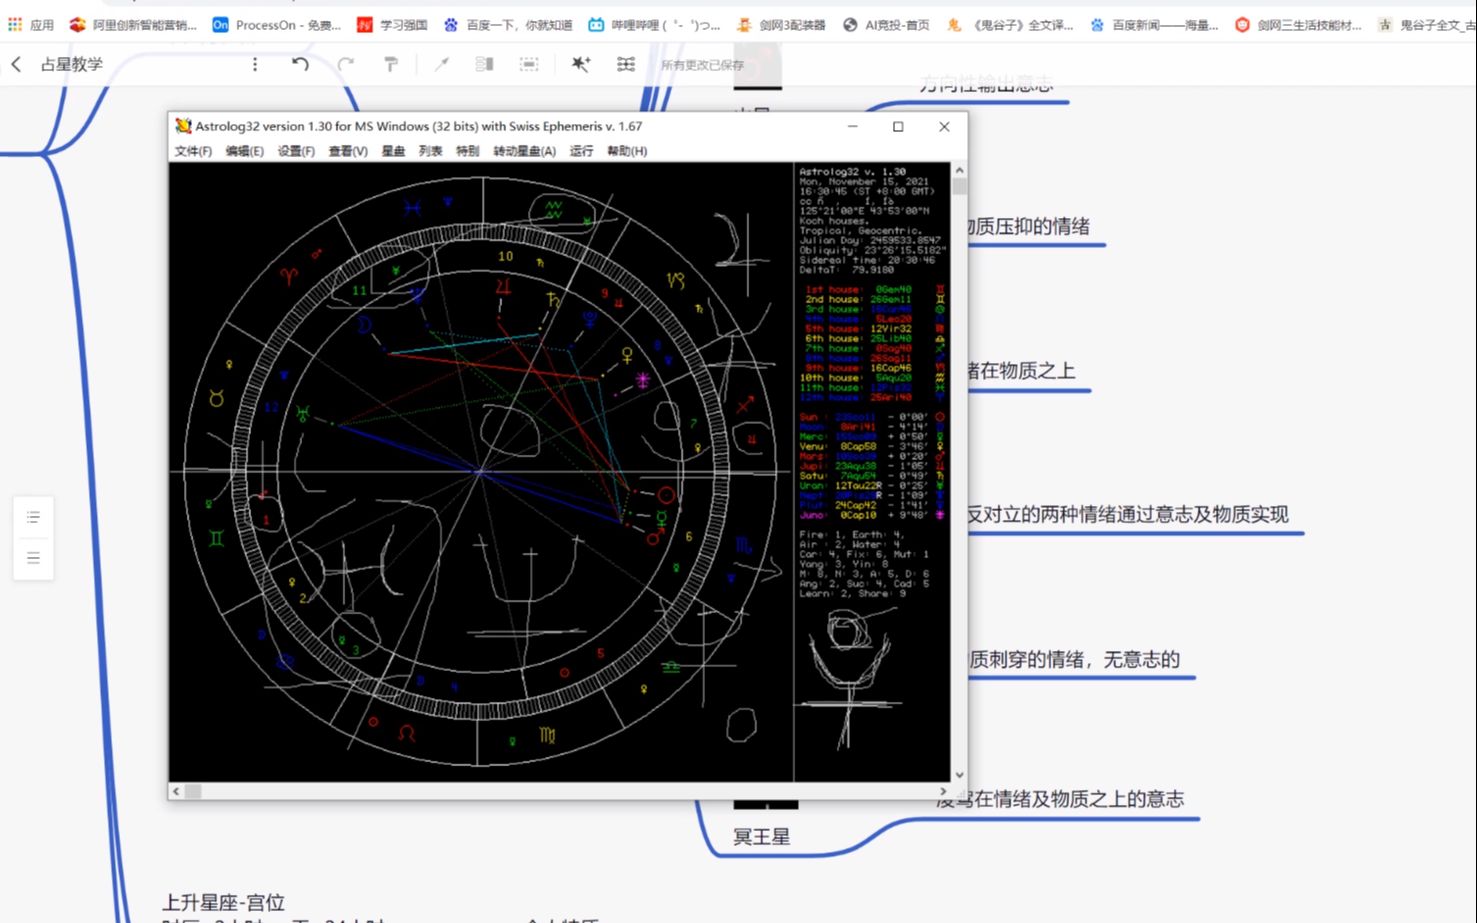Open the 运行 menu in Astrolog32
Viewport: 1477px width, 923px height.
(x=581, y=151)
